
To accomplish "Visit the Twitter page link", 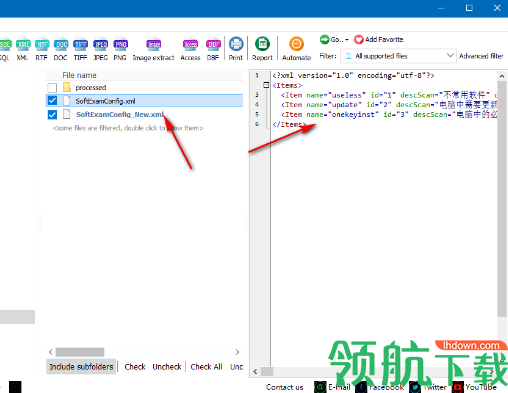I will [x=428, y=387].
